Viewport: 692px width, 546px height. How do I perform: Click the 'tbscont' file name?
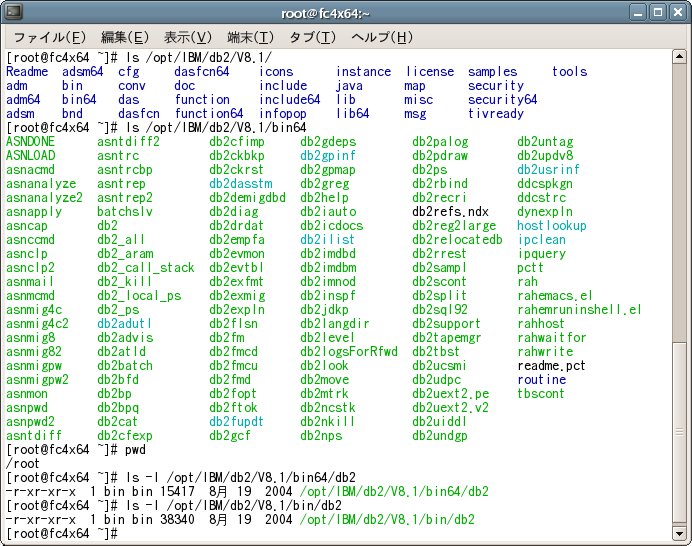coord(541,394)
